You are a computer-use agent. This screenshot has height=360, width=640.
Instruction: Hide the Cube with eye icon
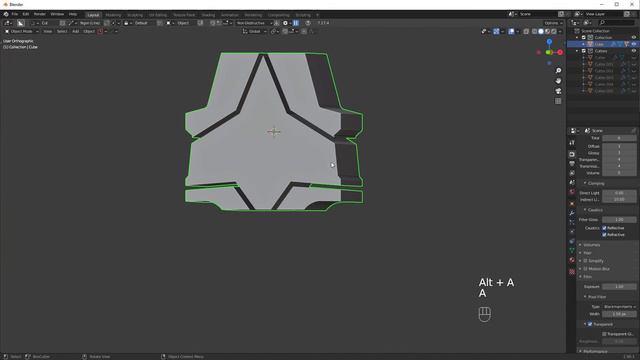pos(634,44)
